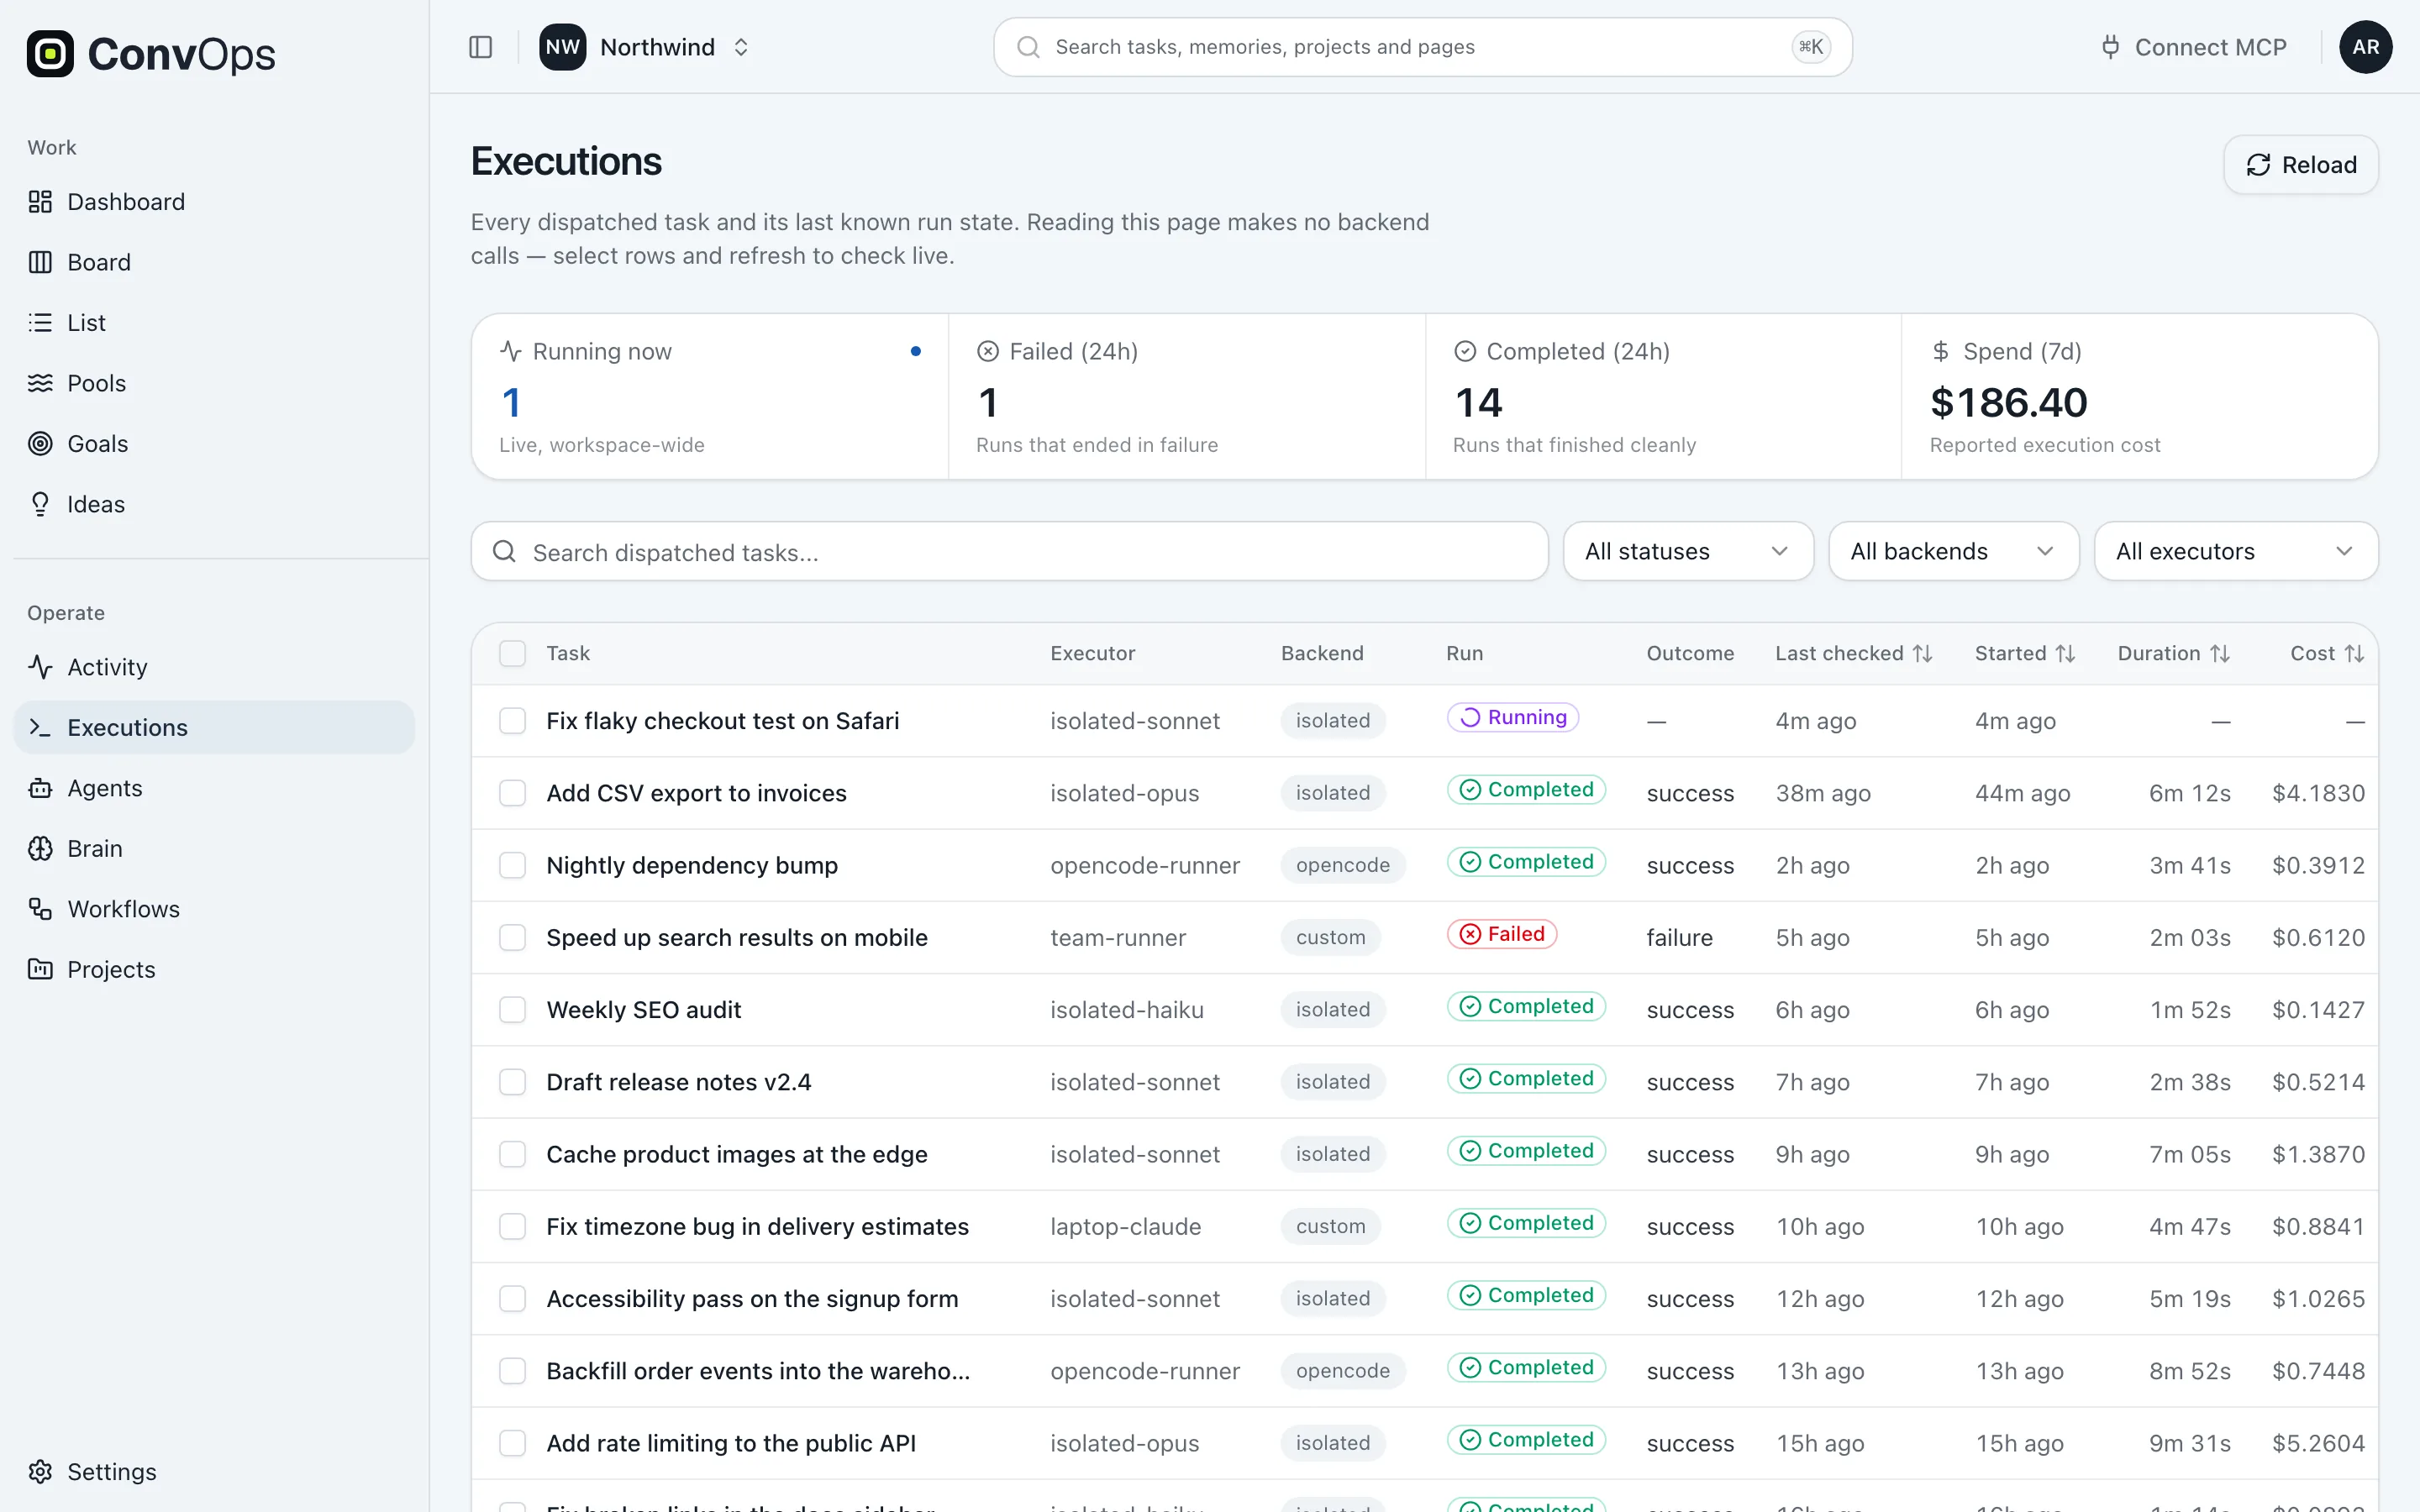
Task: Tick checkbox for Weekly SEO audit
Action: [512, 1010]
